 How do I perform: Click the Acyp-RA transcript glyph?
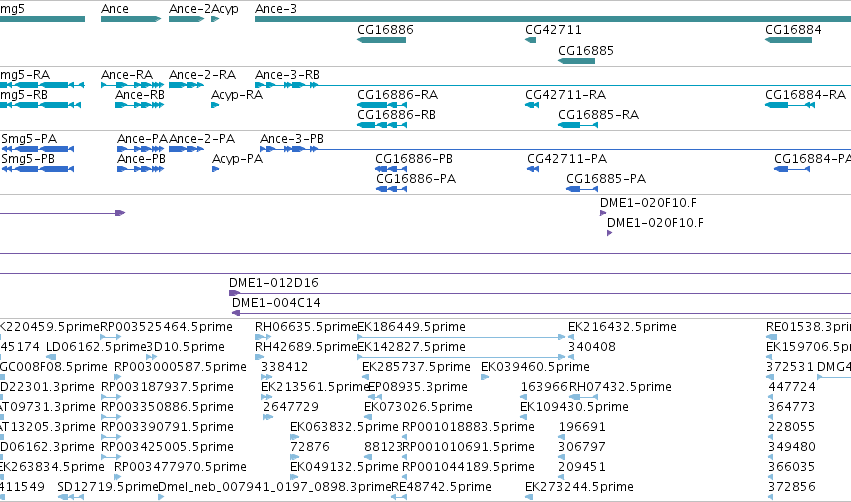pyautogui.click(x=215, y=105)
